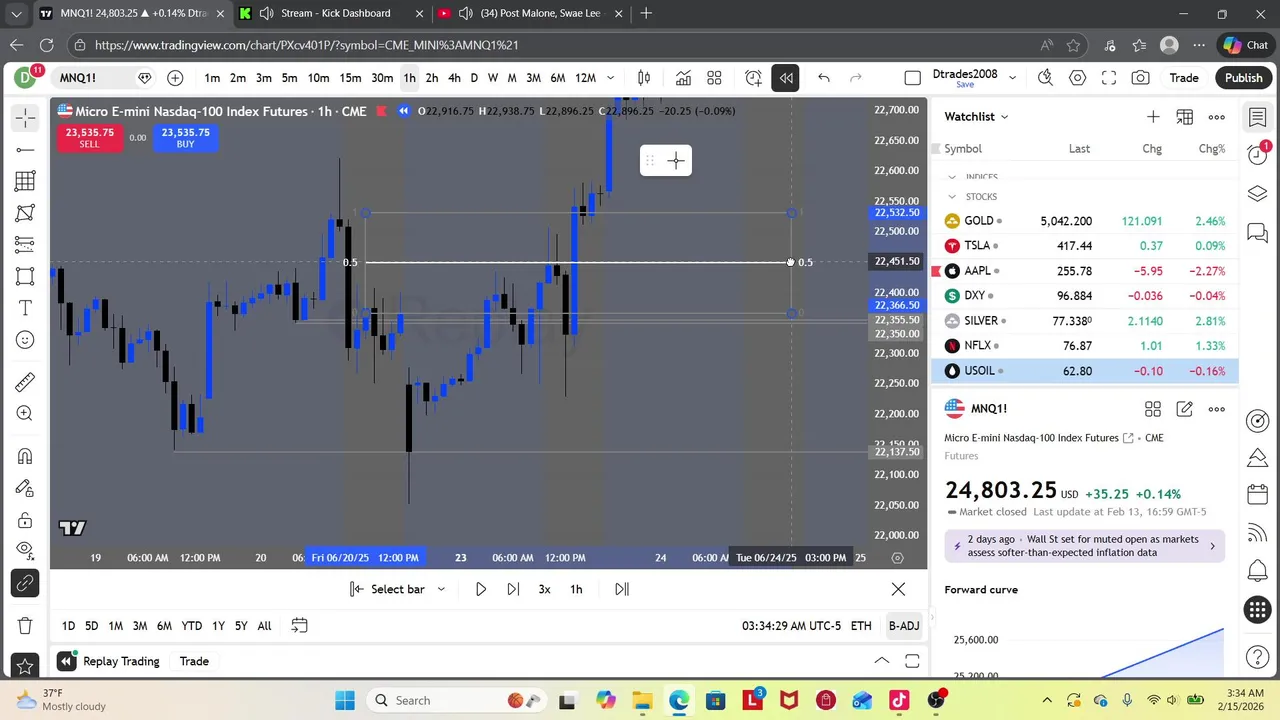Open the notifications bell panel
The width and height of the screenshot is (1280, 720).
pyautogui.click(x=1258, y=571)
